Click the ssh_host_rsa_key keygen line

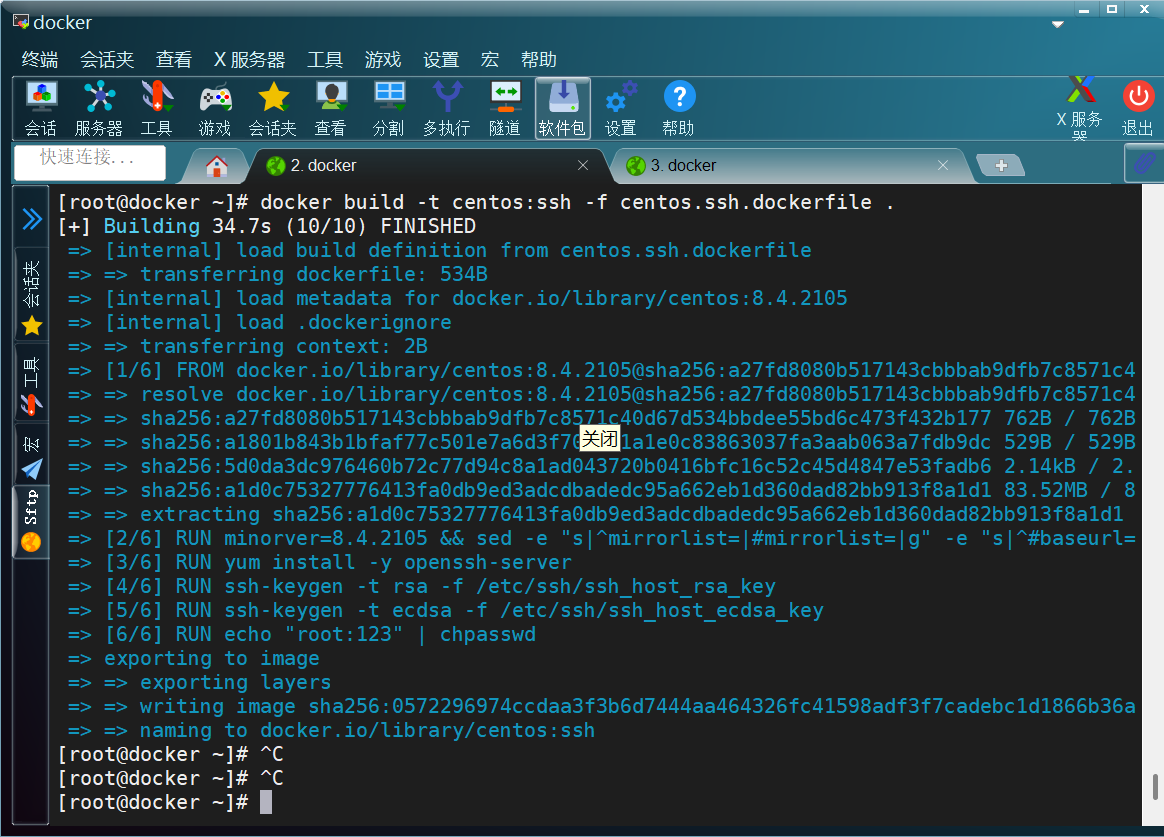tap(422, 586)
